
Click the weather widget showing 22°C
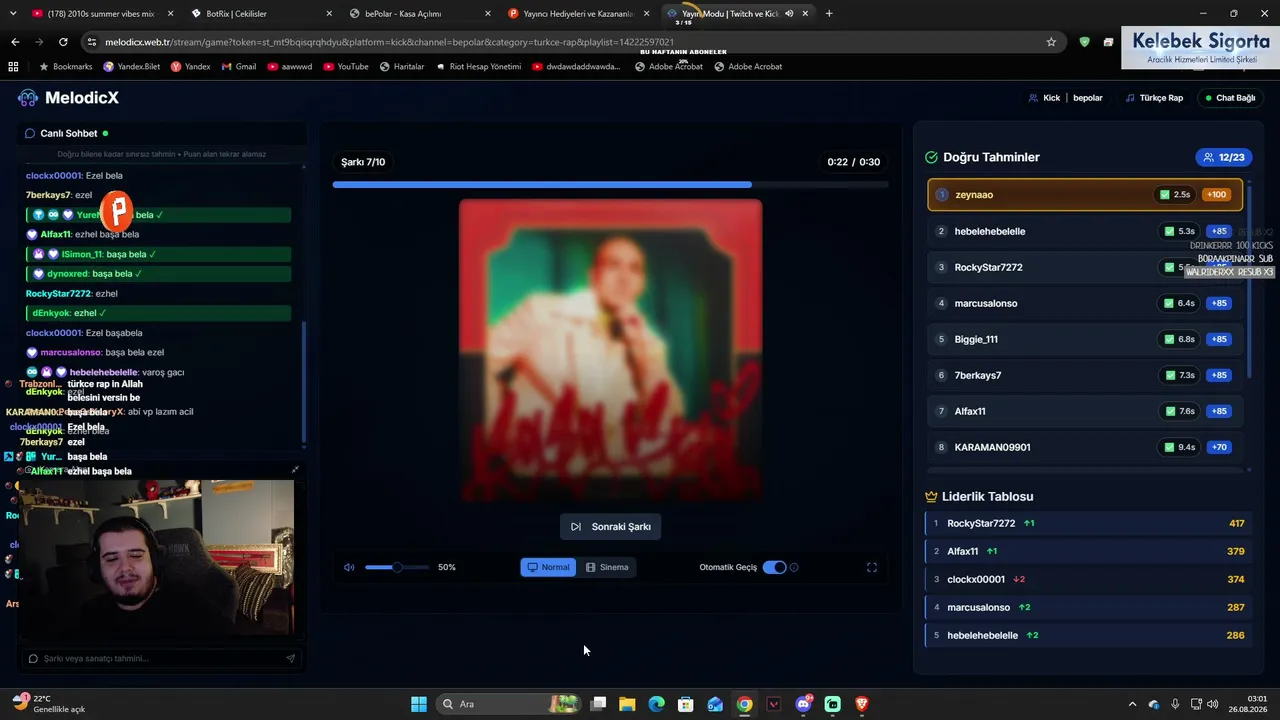[48, 704]
